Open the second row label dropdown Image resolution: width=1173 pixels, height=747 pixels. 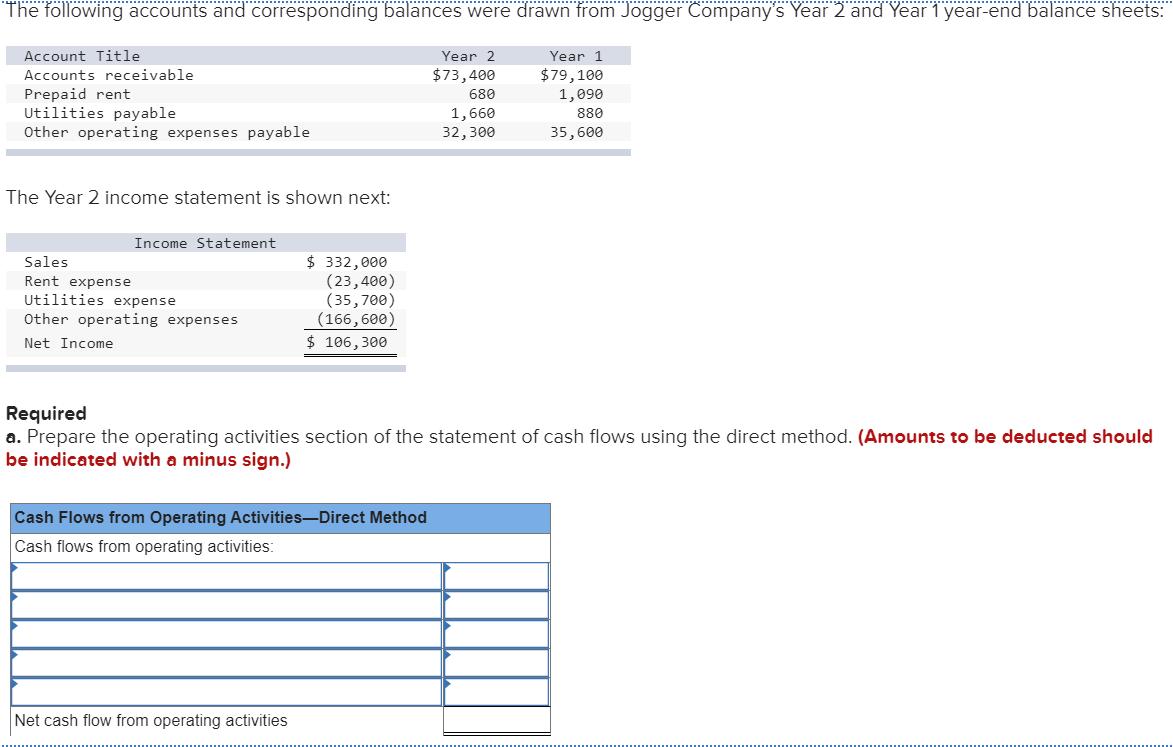tap(225, 605)
